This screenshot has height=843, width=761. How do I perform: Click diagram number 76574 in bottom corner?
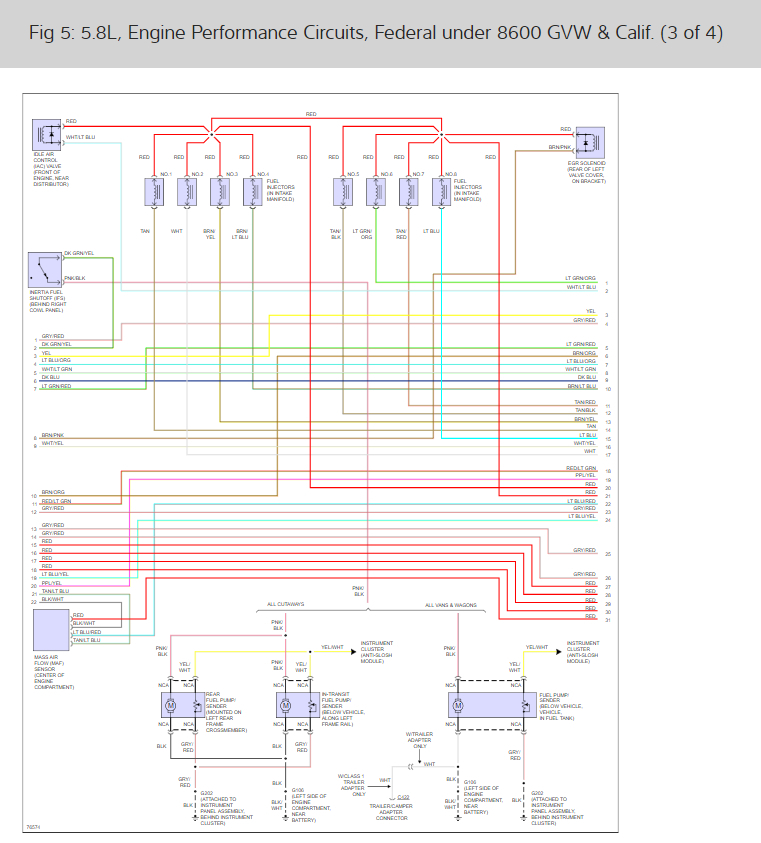(x=34, y=826)
